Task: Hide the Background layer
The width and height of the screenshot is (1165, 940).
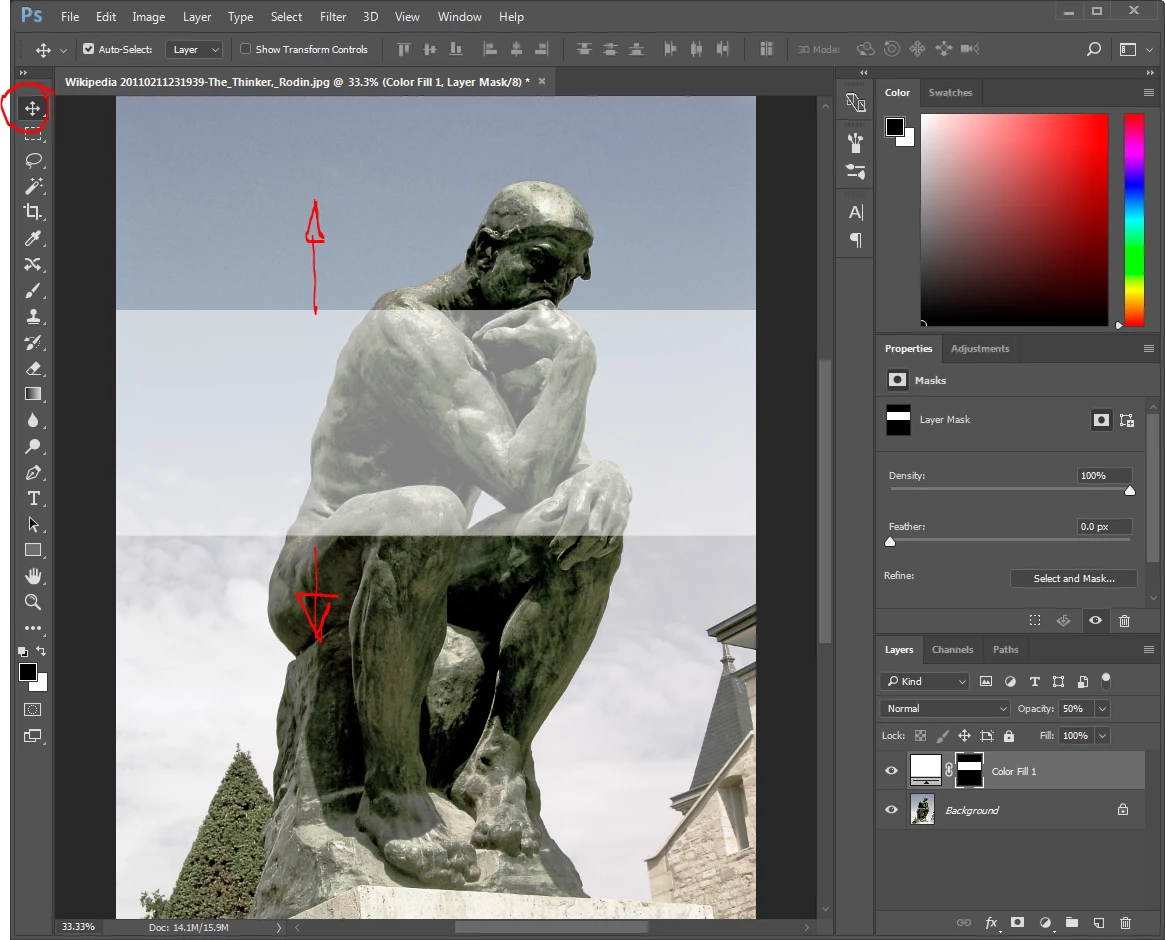Action: pyautogui.click(x=891, y=809)
